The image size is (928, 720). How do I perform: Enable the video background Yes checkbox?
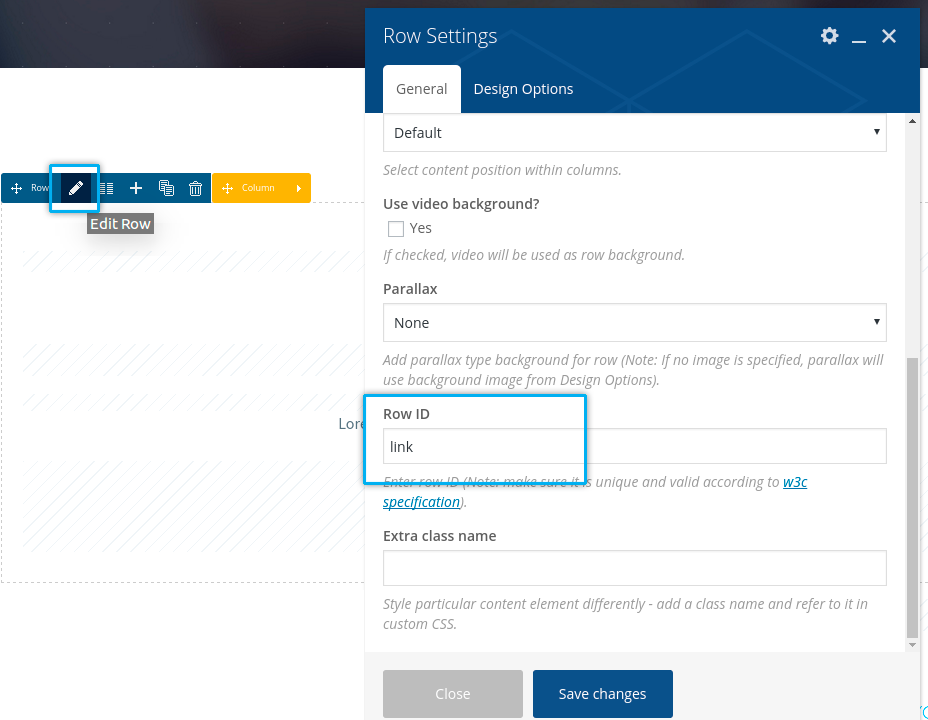click(x=396, y=229)
